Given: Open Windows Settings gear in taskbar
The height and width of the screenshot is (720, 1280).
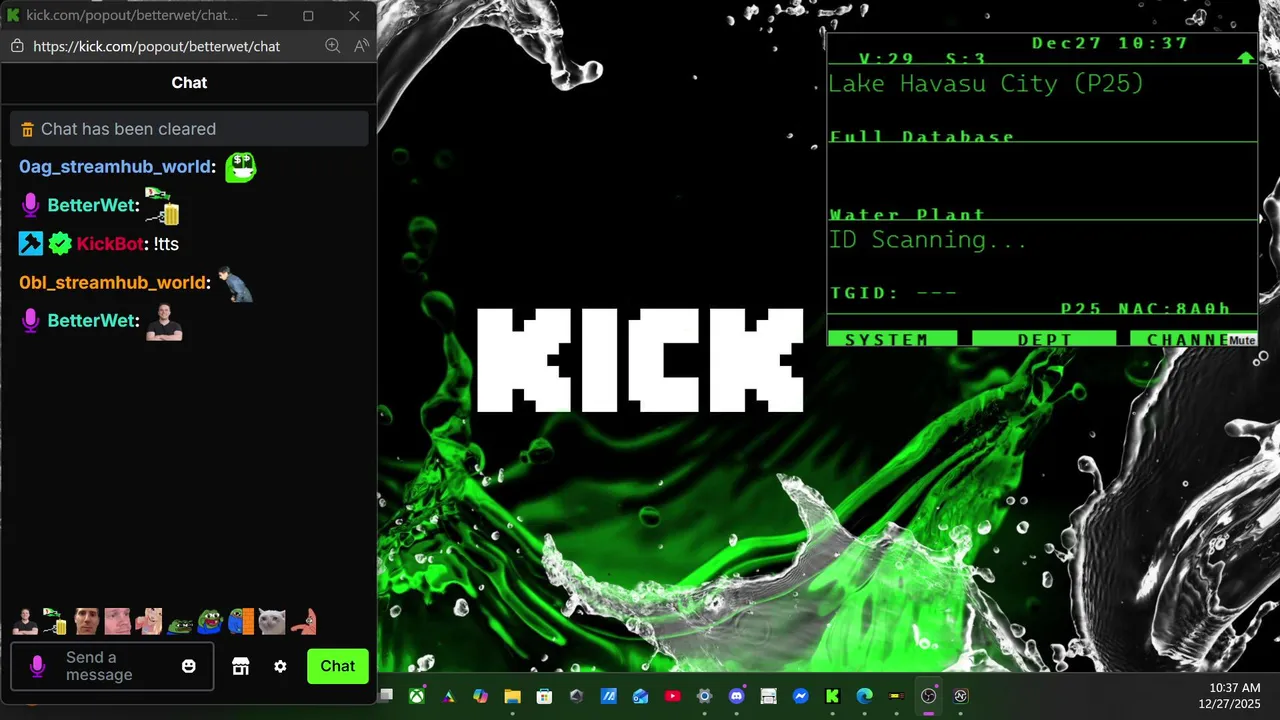Looking at the screenshot, I should [x=704, y=696].
